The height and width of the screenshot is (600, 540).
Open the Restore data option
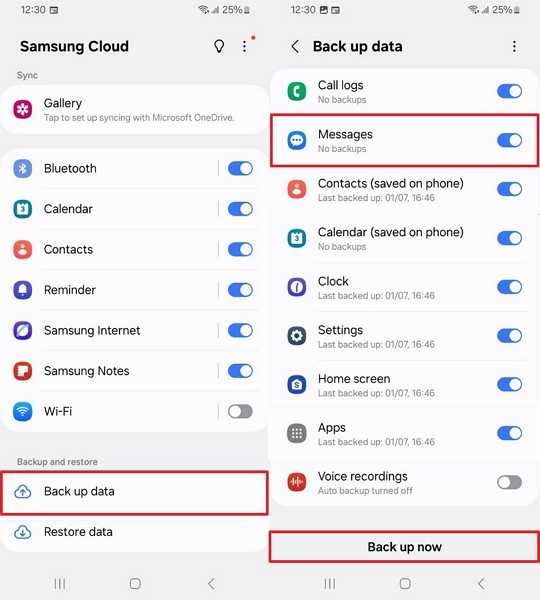[x=134, y=532]
